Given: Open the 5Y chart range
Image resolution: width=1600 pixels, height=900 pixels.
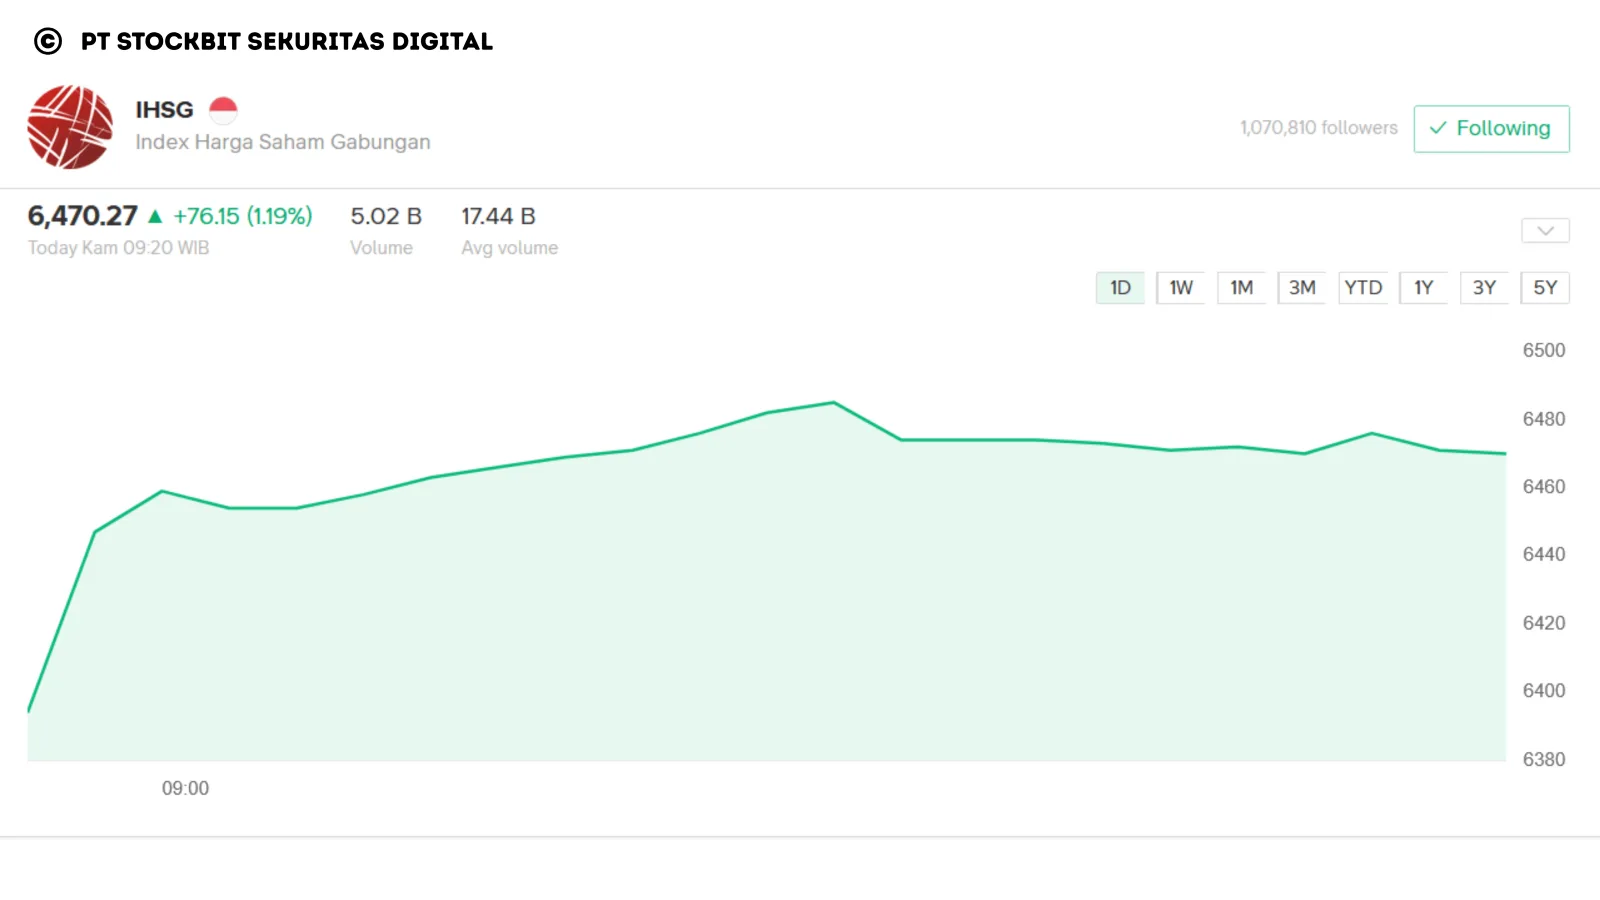Looking at the screenshot, I should click(1545, 288).
